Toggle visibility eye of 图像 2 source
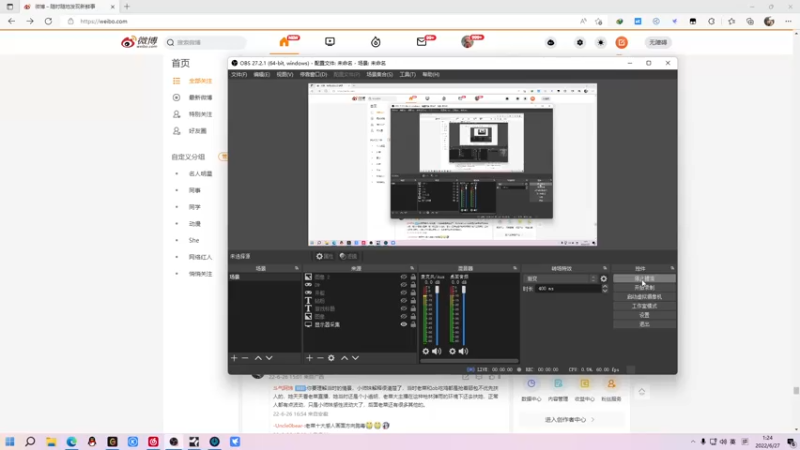This screenshot has height=450, width=800. coord(404,277)
